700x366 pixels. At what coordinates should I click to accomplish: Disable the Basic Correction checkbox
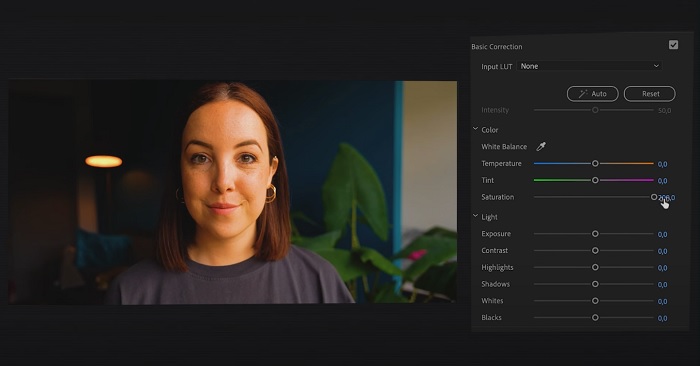coord(673,45)
